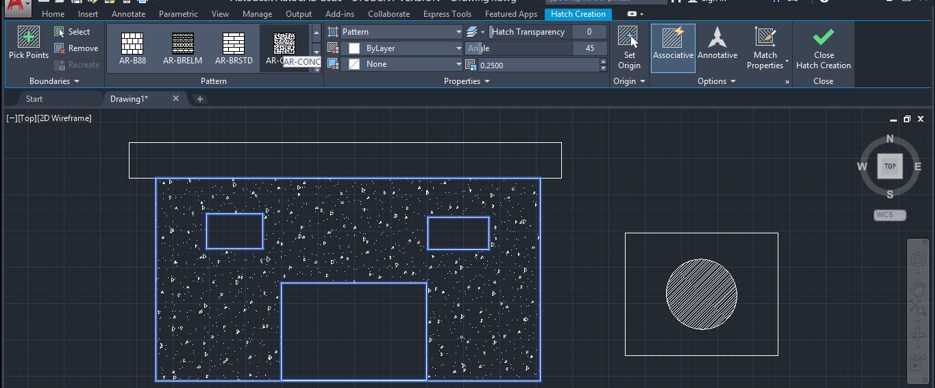Open the Manage ribbon tab
935x388 pixels.
(258, 14)
